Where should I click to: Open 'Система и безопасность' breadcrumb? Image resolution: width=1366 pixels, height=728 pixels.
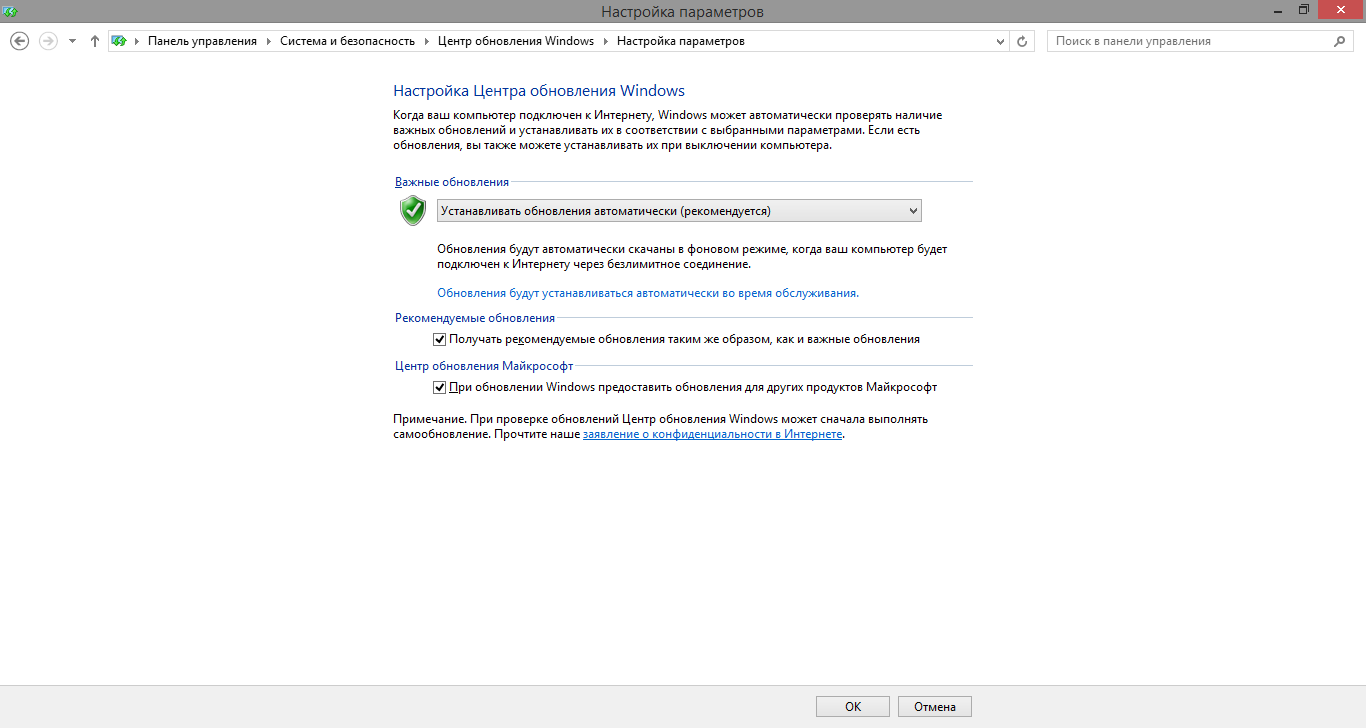pyautogui.click(x=347, y=41)
